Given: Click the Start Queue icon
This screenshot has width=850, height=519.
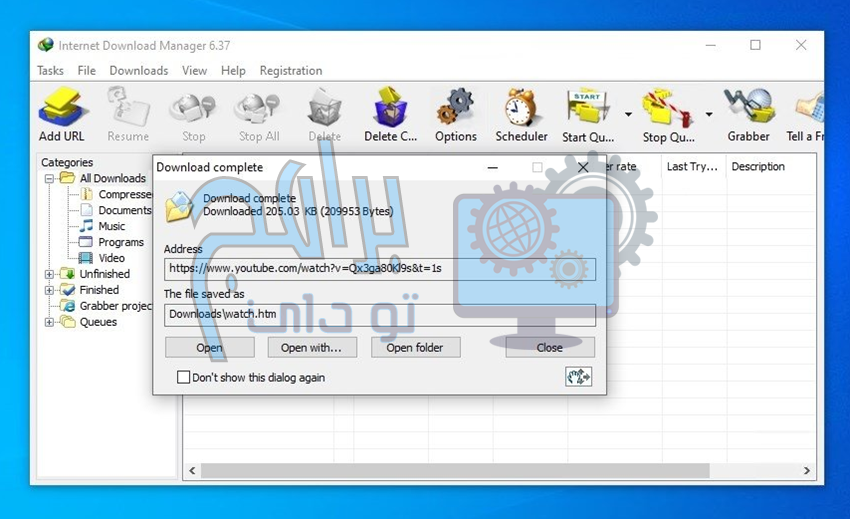Looking at the screenshot, I should (587, 108).
